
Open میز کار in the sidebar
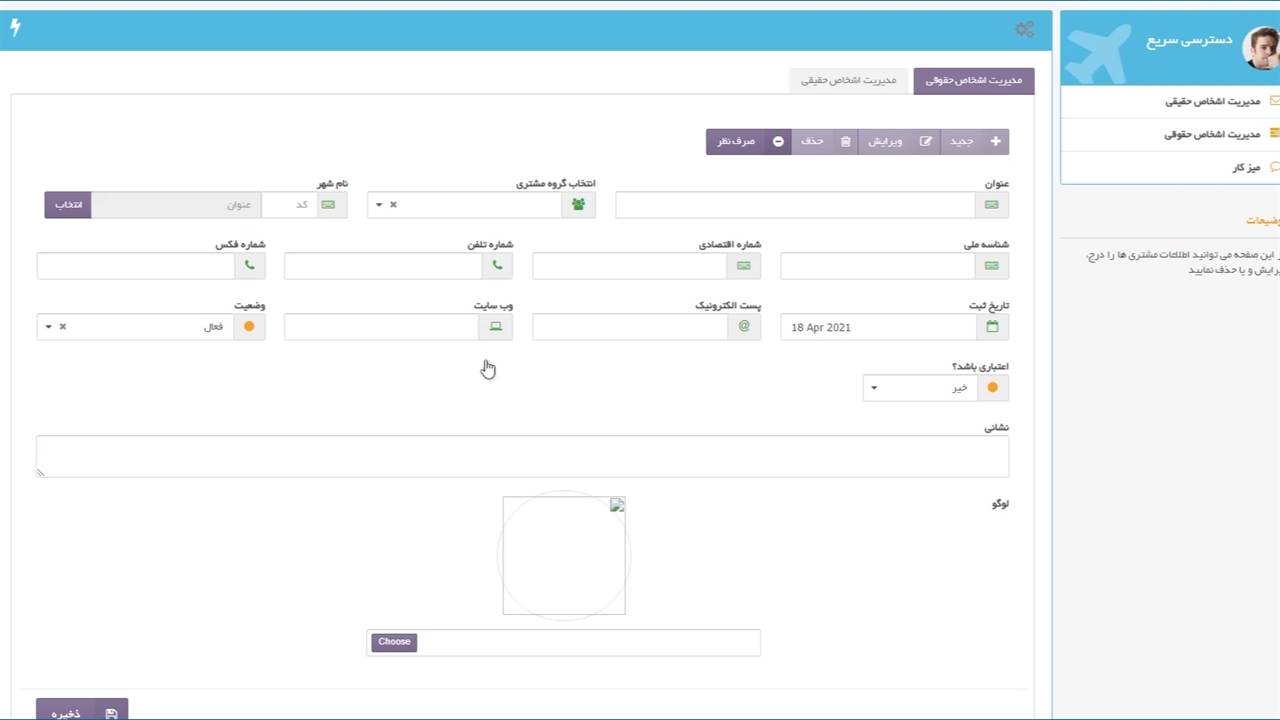click(1245, 168)
